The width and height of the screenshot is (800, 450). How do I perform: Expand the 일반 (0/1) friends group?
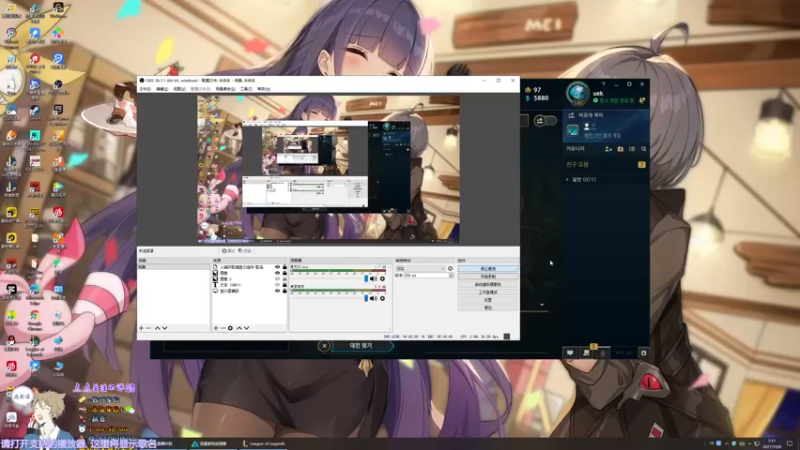tap(582, 180)
